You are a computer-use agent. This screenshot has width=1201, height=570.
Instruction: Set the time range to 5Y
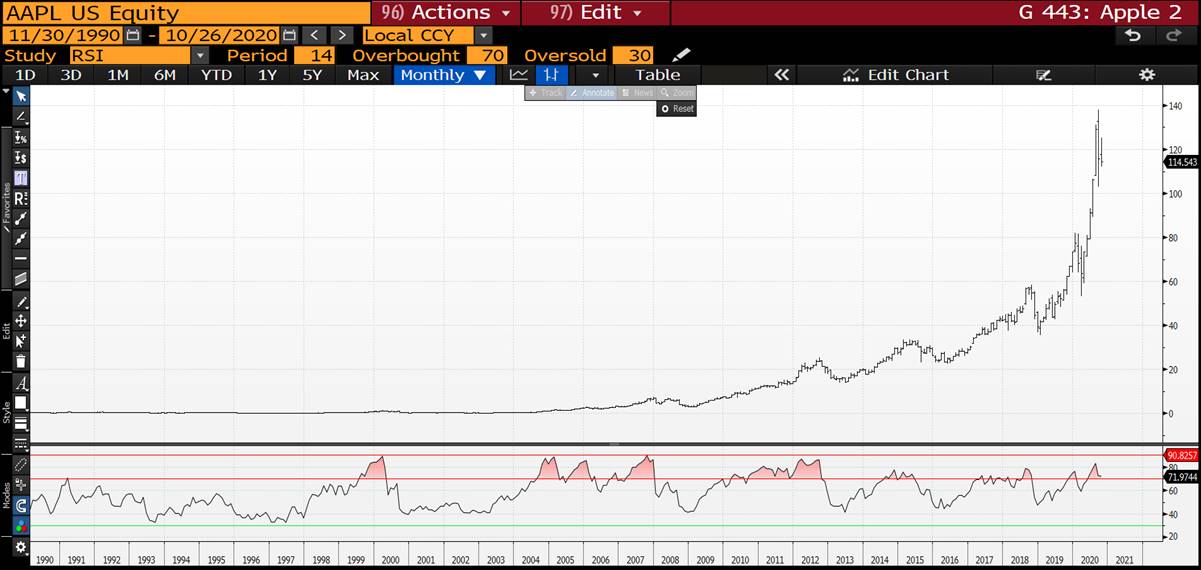[312, 75]
